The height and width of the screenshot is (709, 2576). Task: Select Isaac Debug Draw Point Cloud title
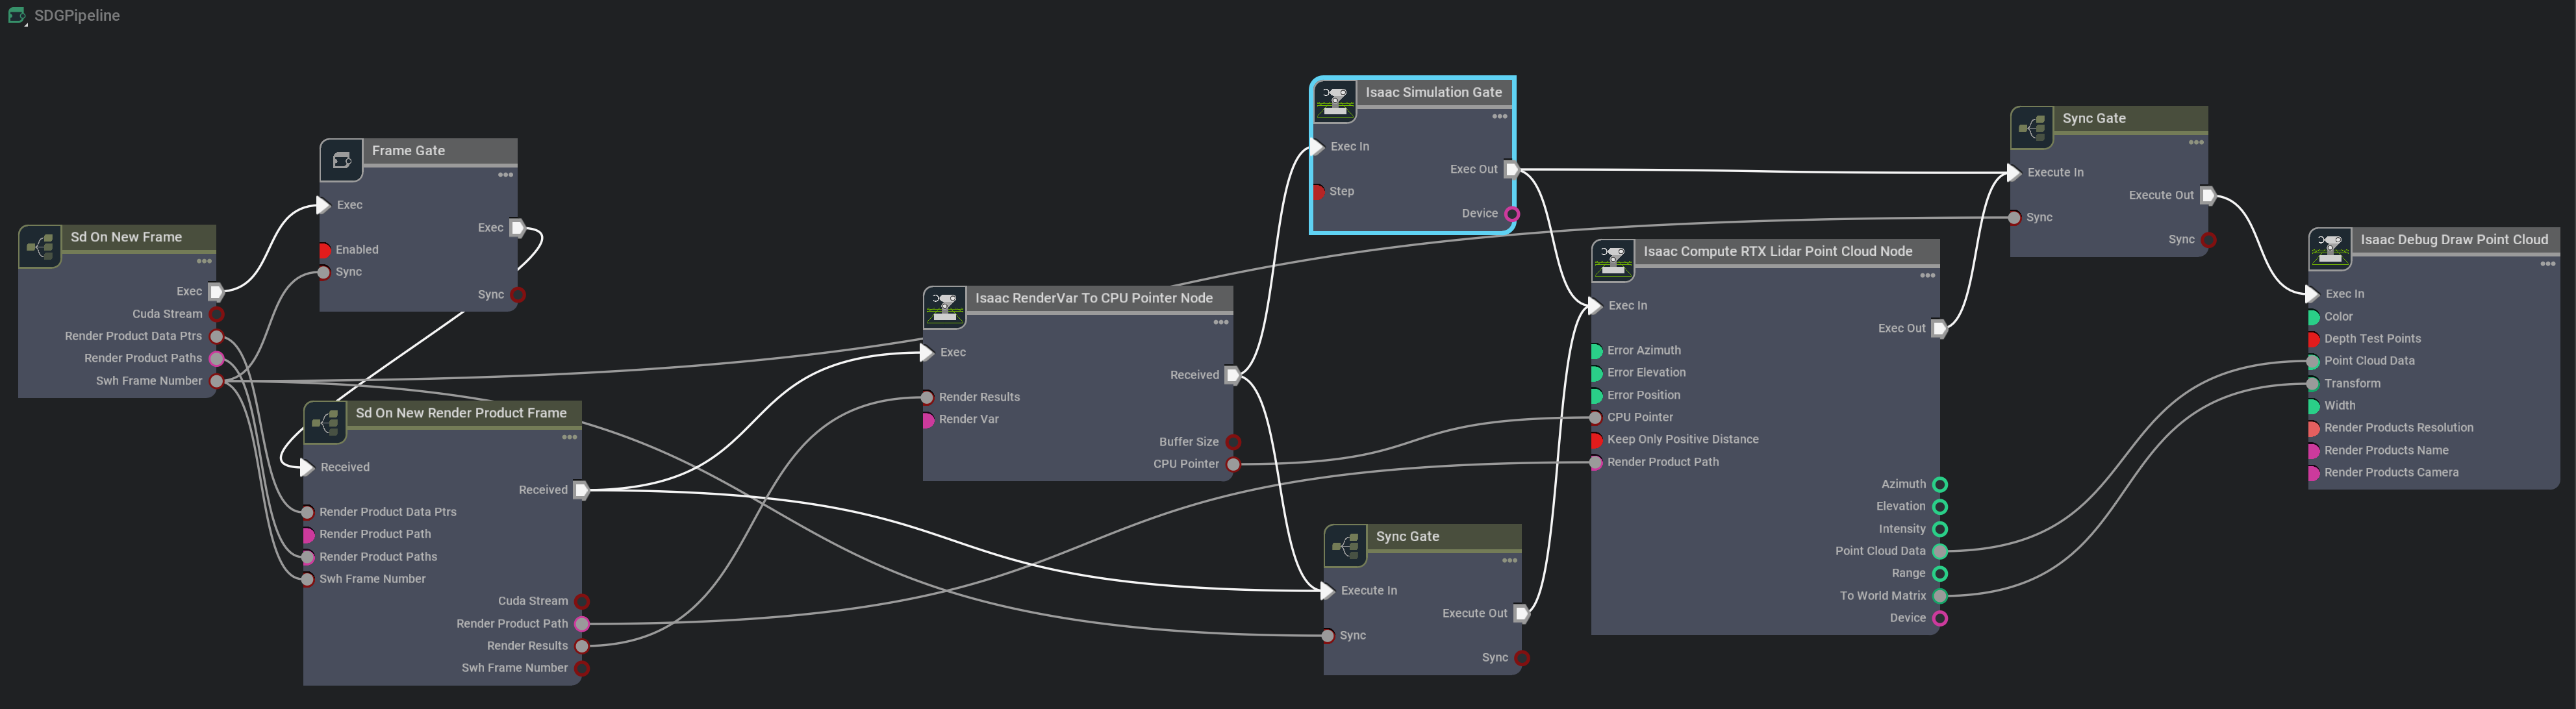pyautogui.click(x=2454, y=239)
